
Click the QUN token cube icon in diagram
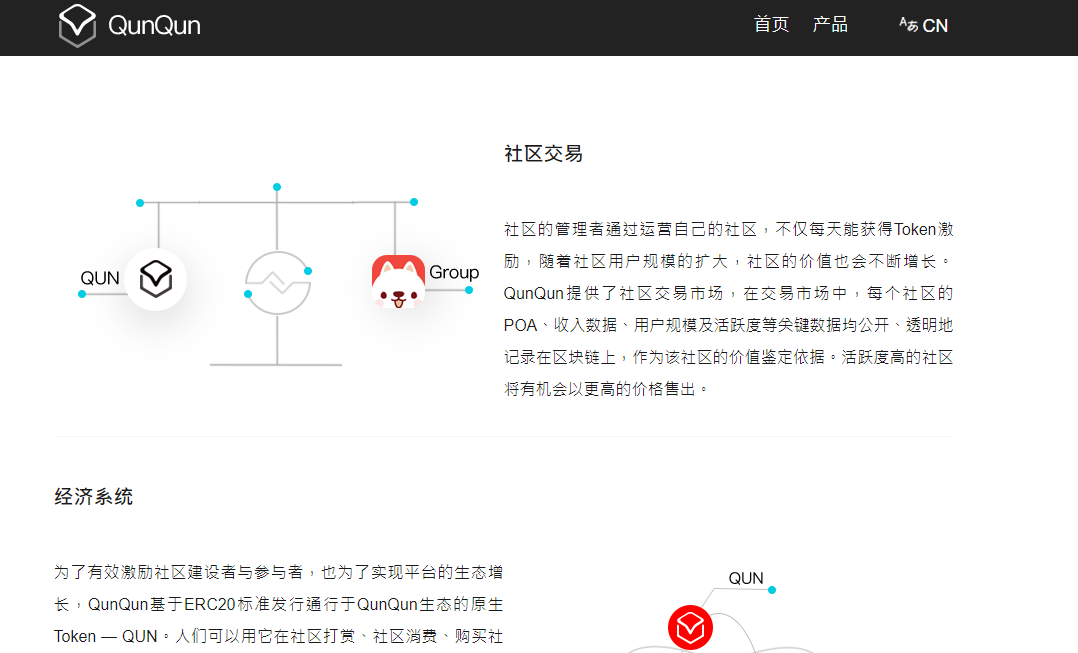(156, 279)
